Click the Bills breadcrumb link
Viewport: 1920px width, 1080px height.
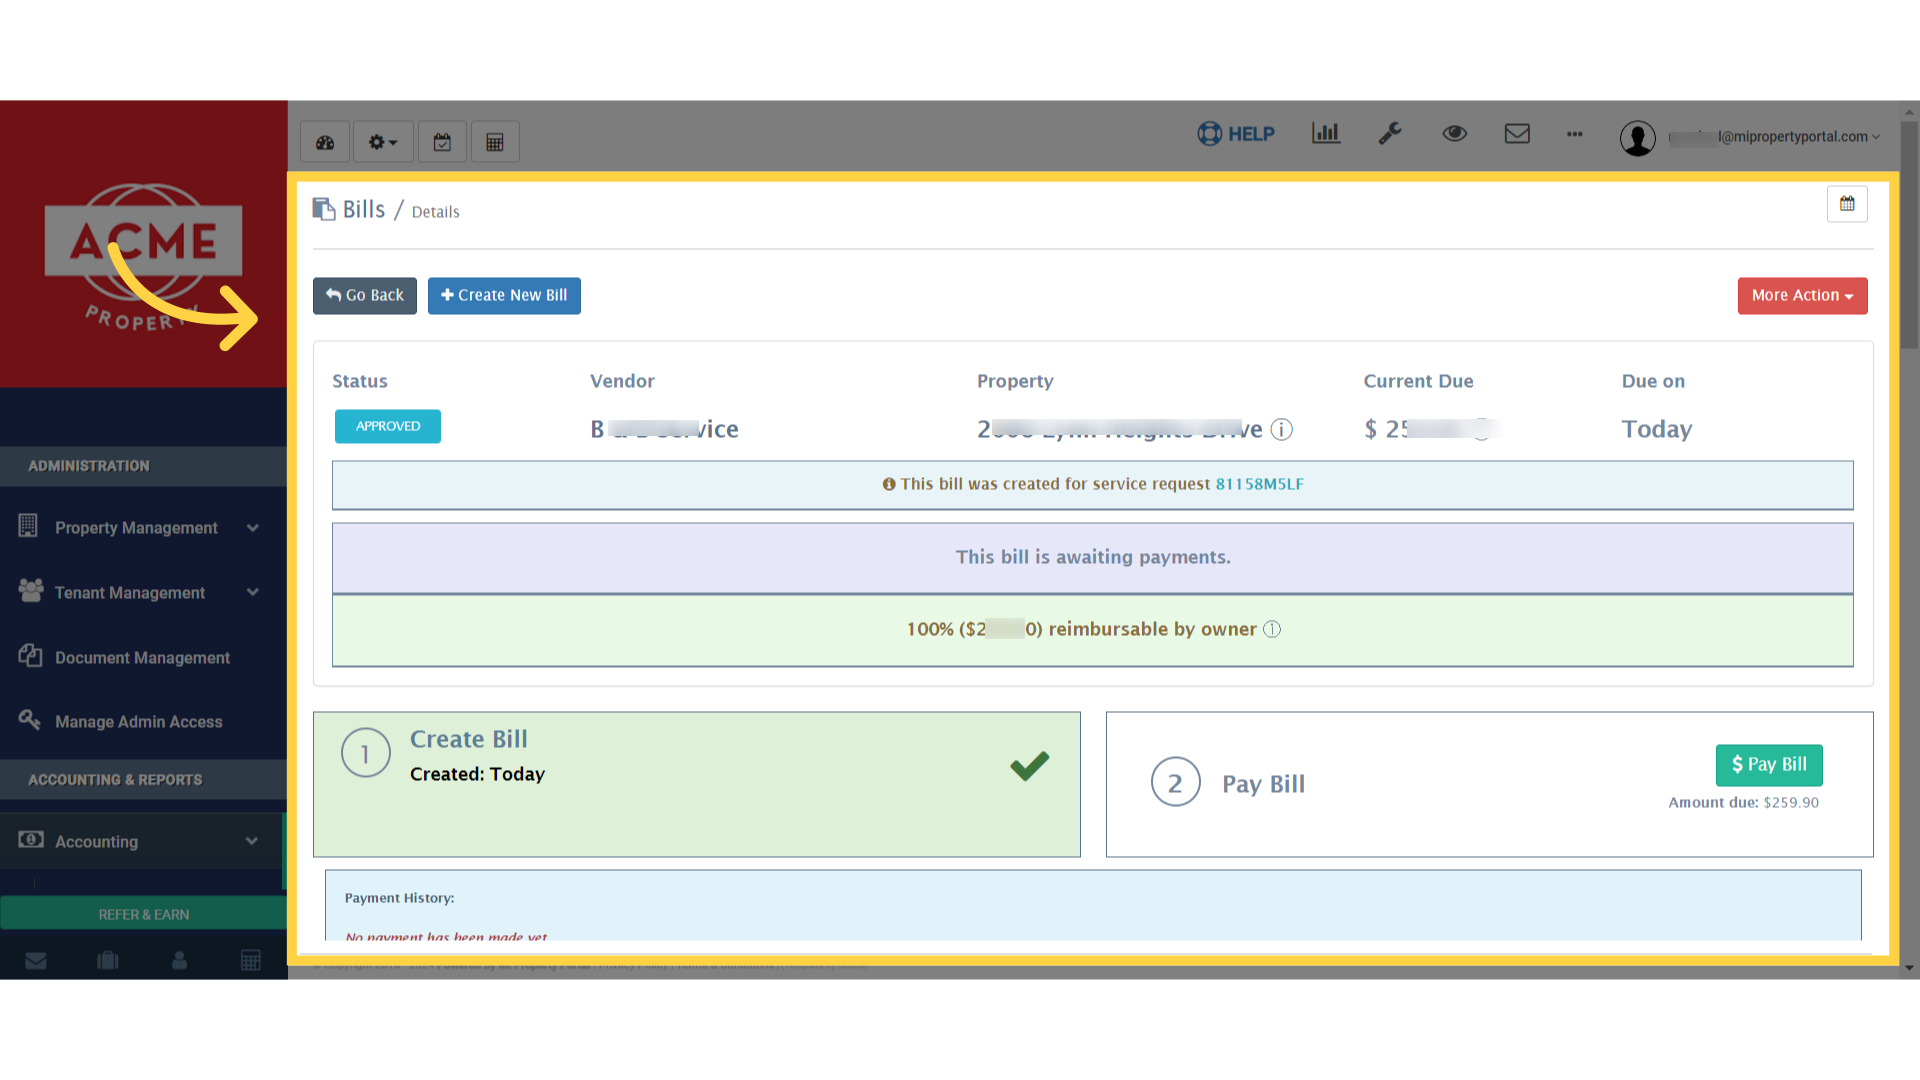coord(364,209)
